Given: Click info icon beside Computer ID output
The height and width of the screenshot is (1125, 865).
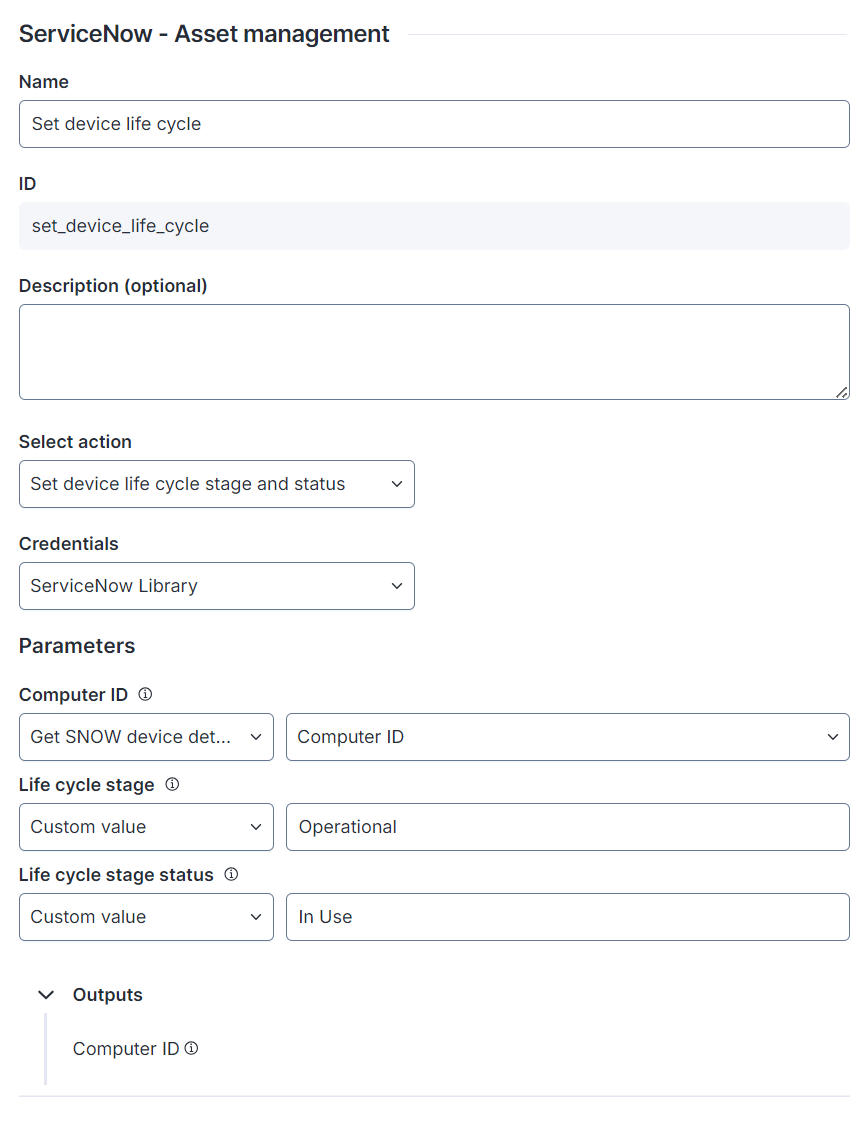Looking at the screenshot, I should 192,1049.
